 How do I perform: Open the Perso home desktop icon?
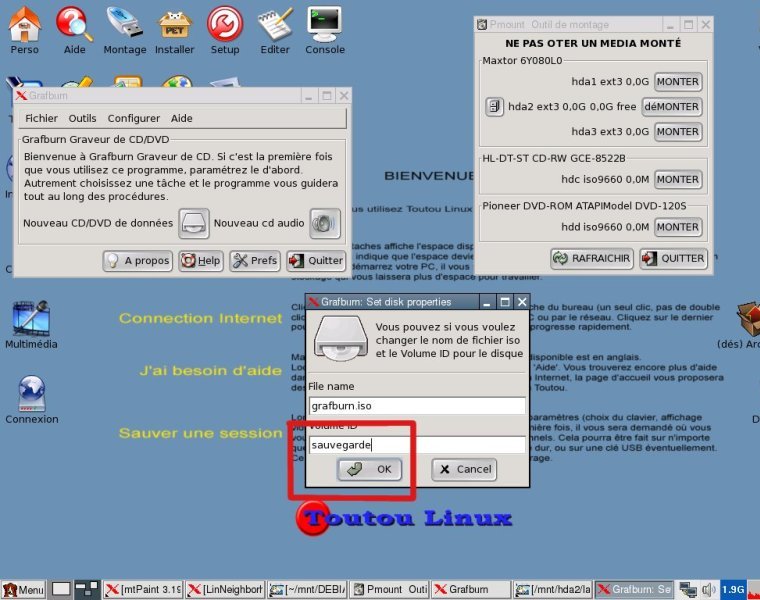click(x=24, y=24)
